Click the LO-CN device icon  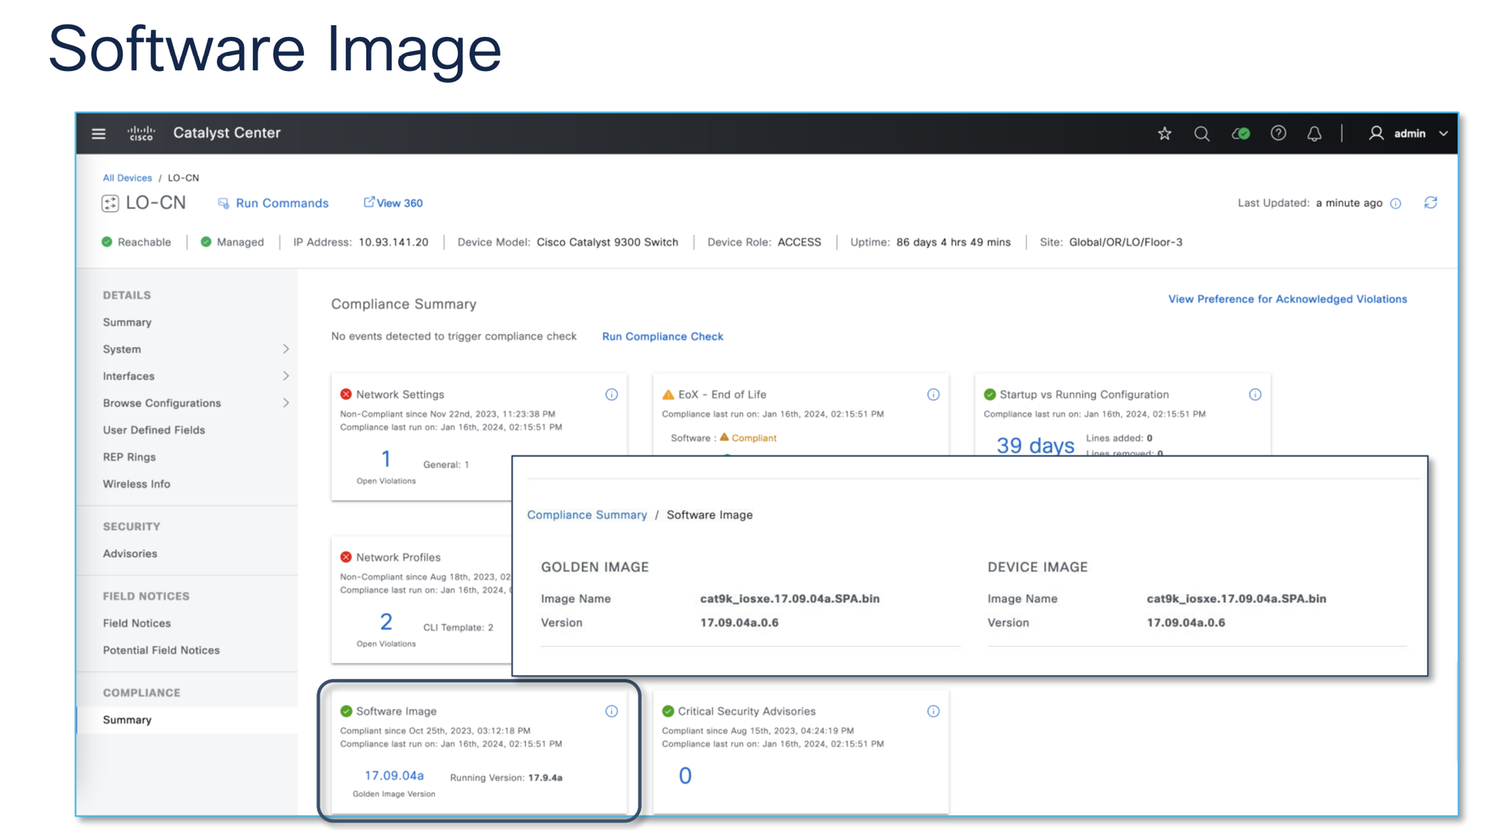(110, 203)
